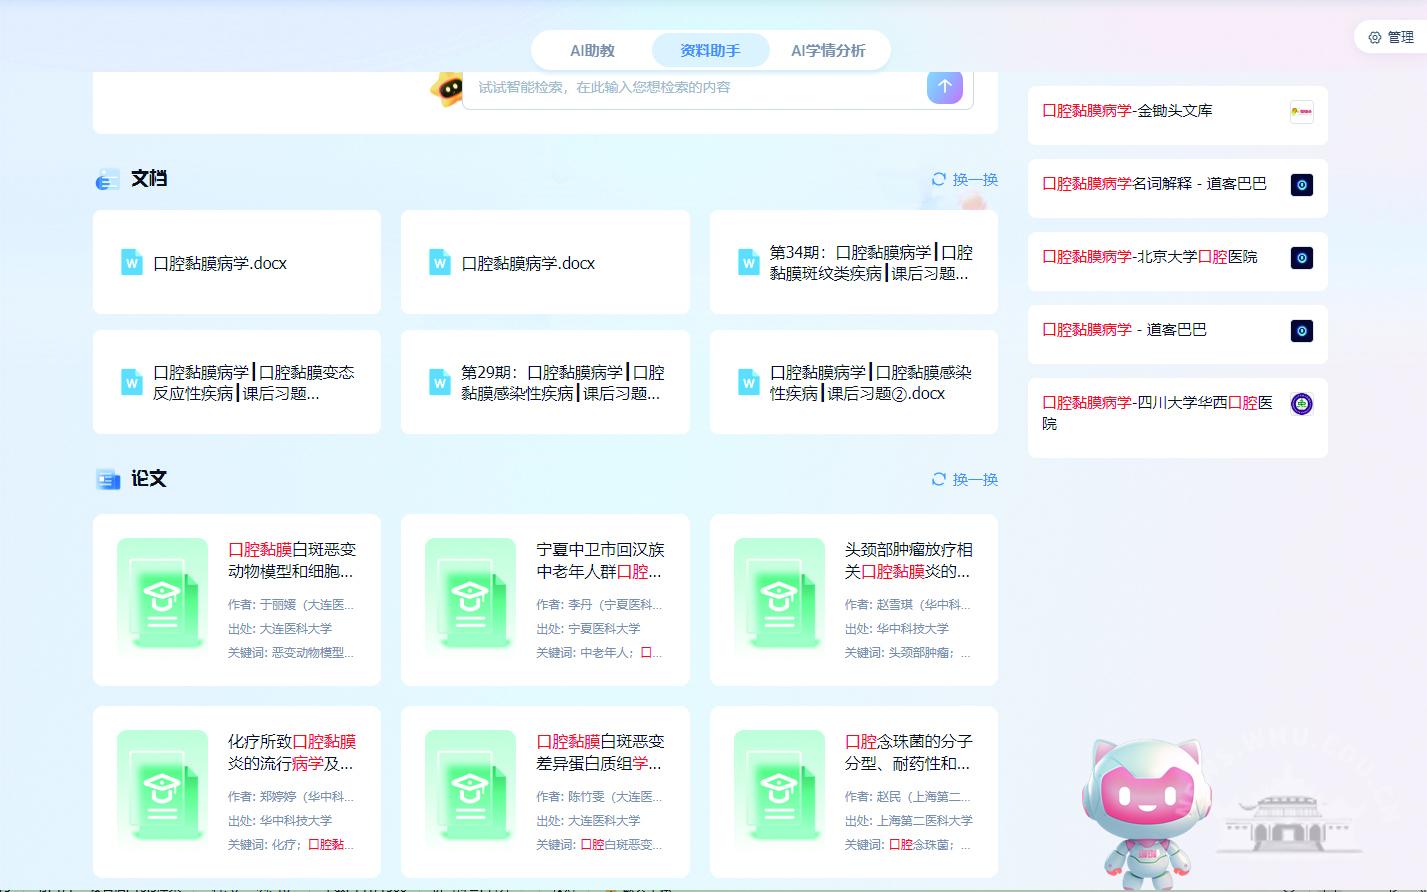Click the 四川大学华西口腔医院 round logo icon
1427x892 pixels.
point(1301,404)
